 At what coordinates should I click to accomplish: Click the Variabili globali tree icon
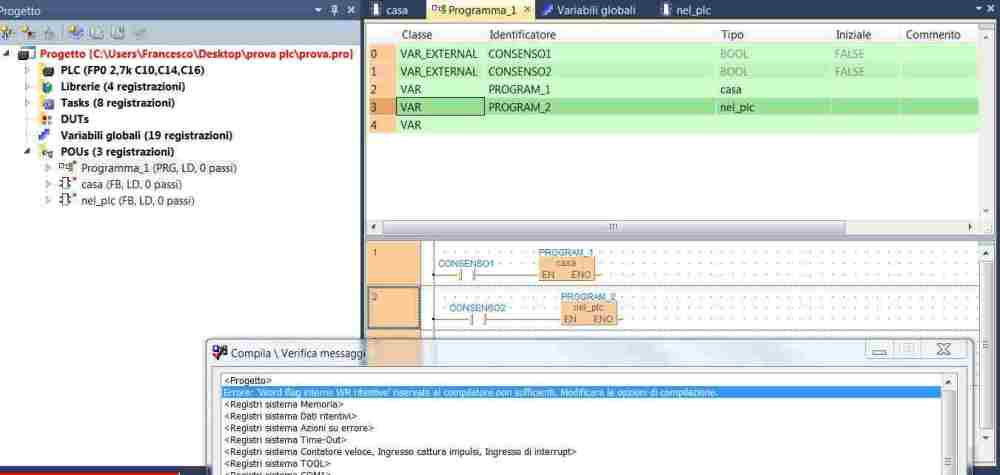[x=49, y=135]
